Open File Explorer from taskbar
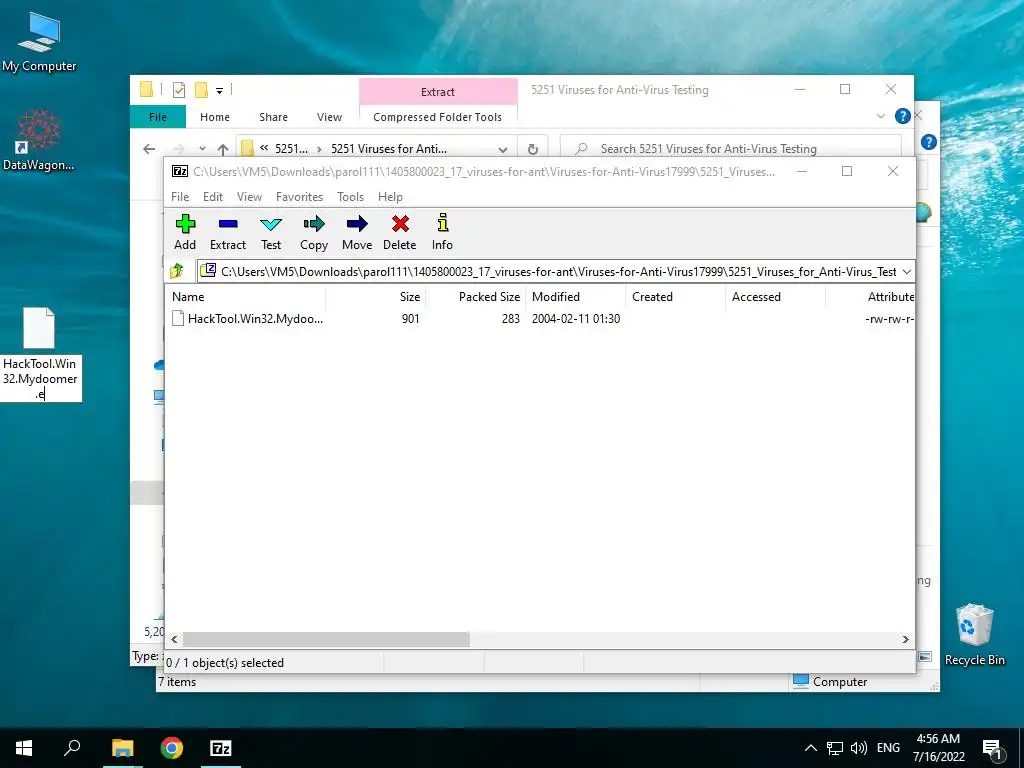The width and height of the screenshot is (1024, 768). 122,748
